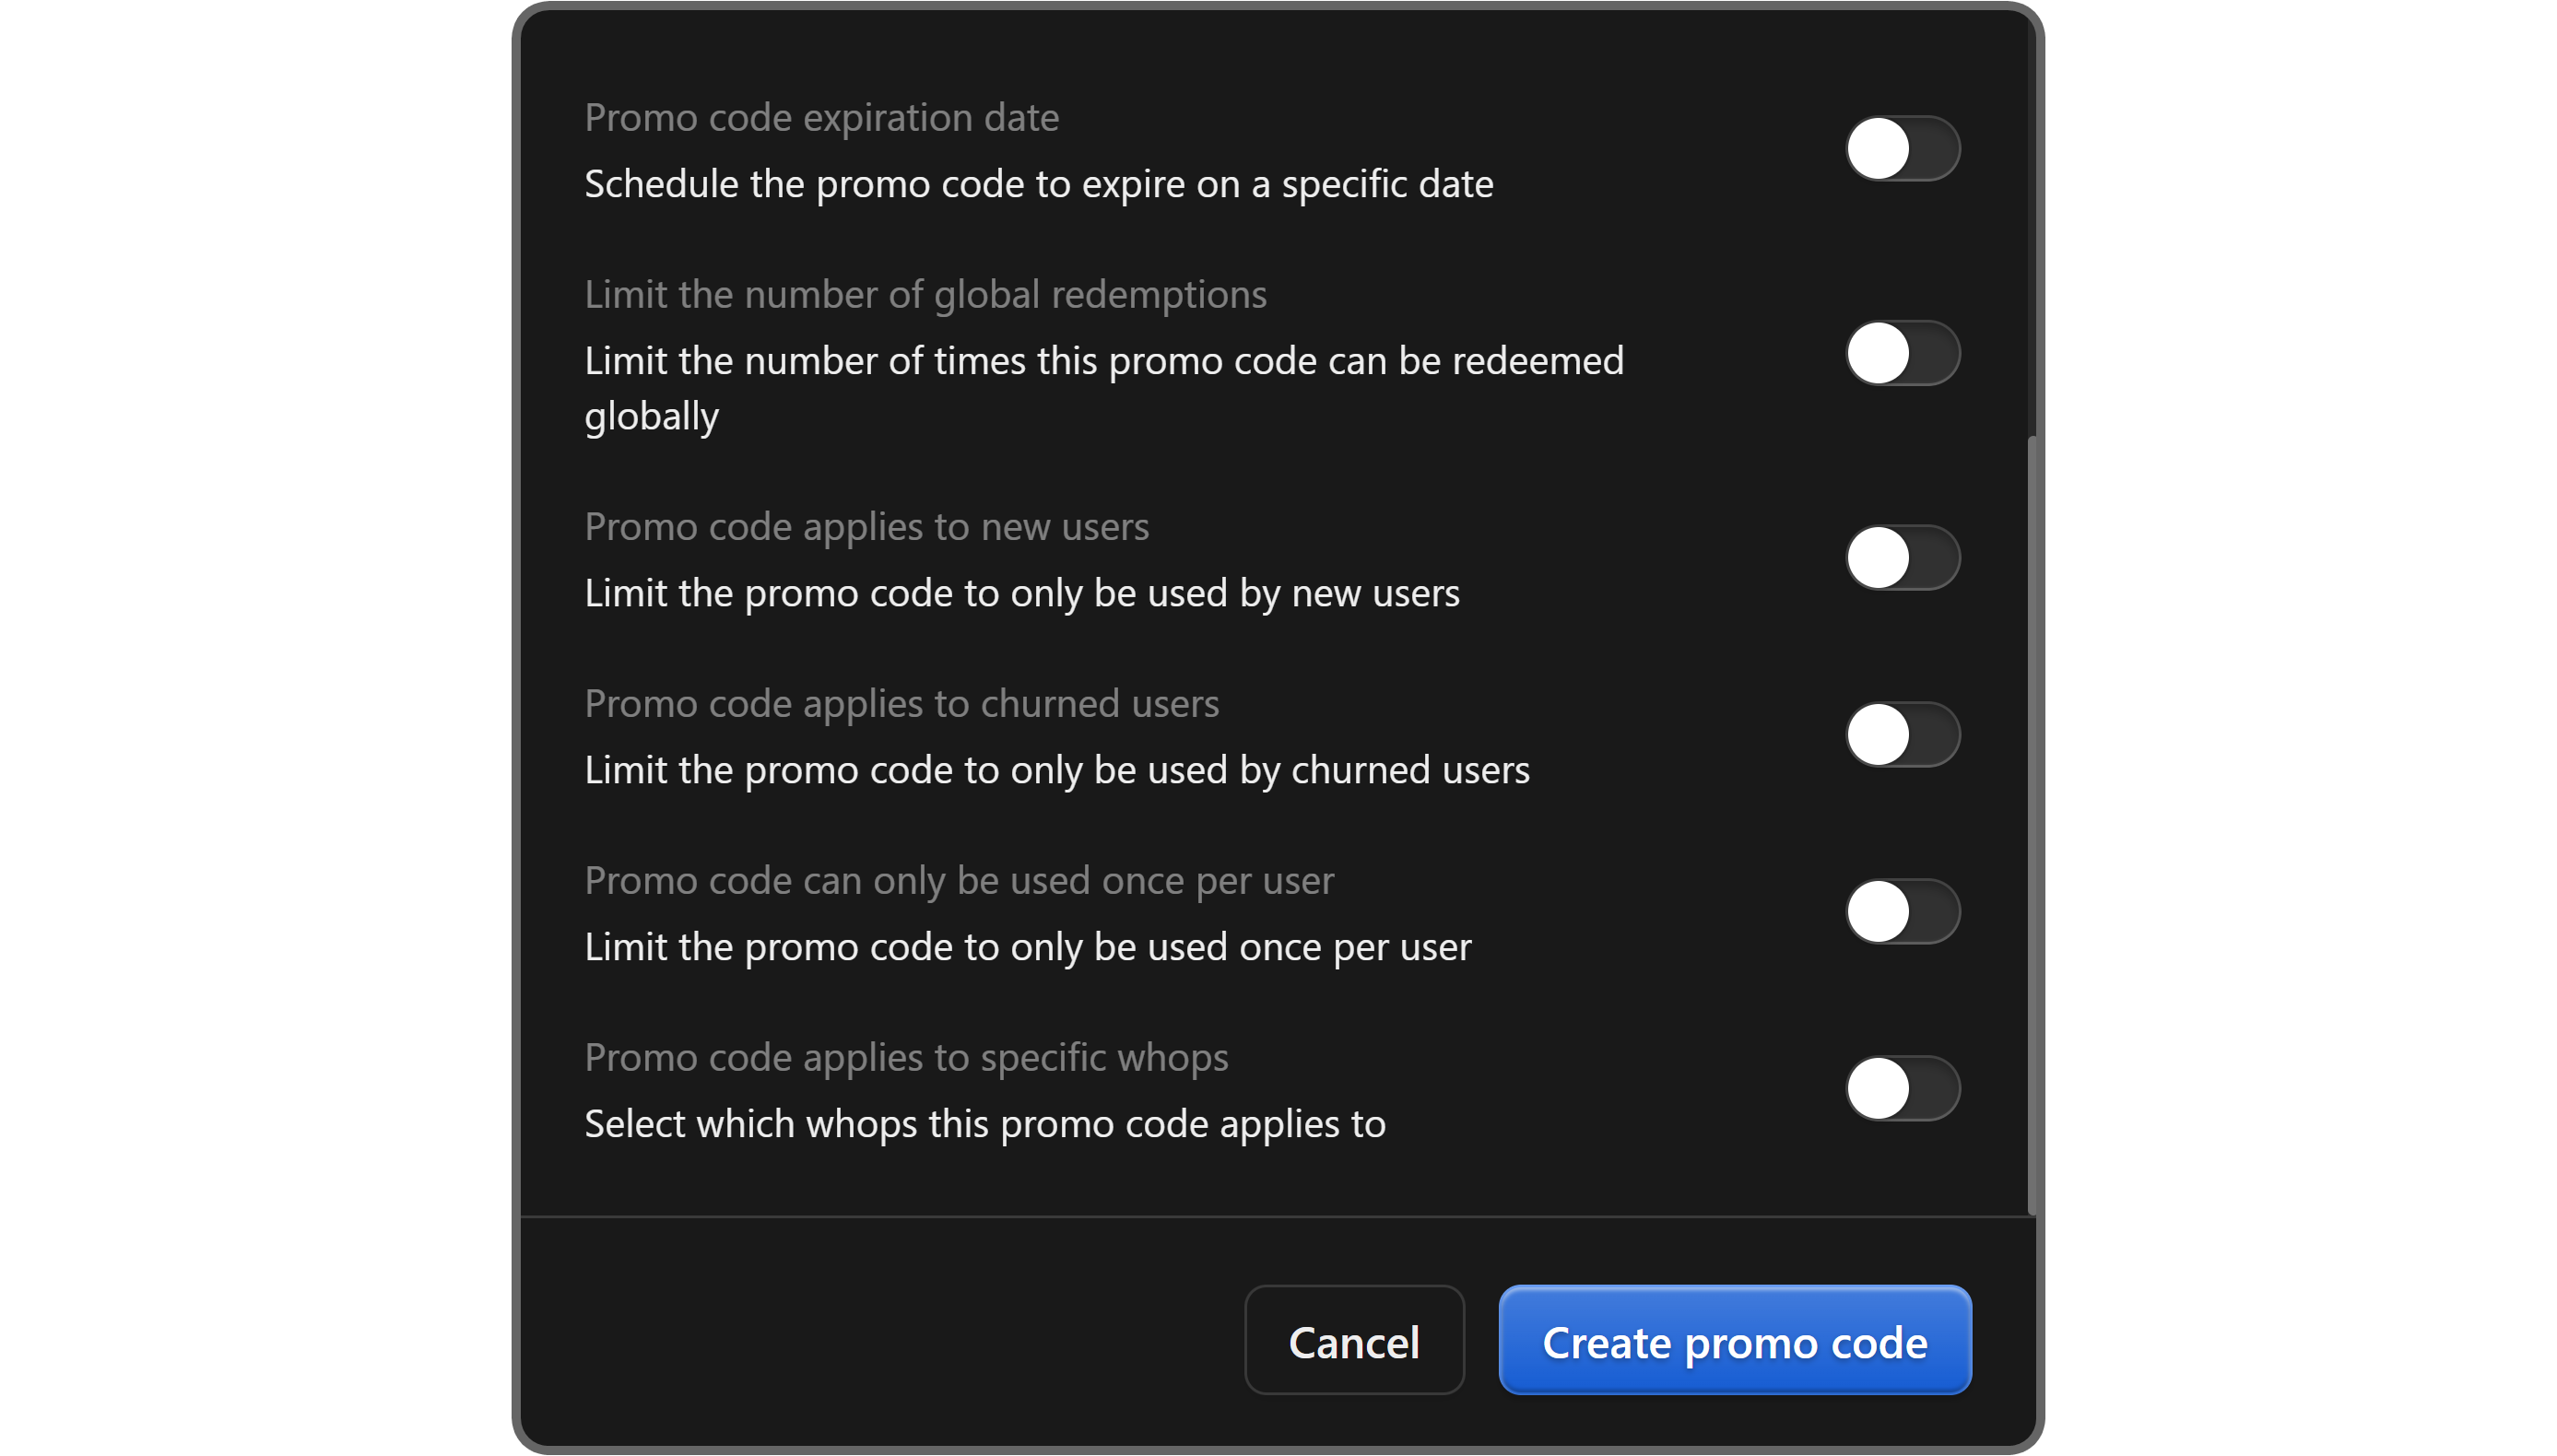The height and width of the screenshot is (1456, 2557).
Task: Click the Create promo code button
Action: point(1734,1341)
